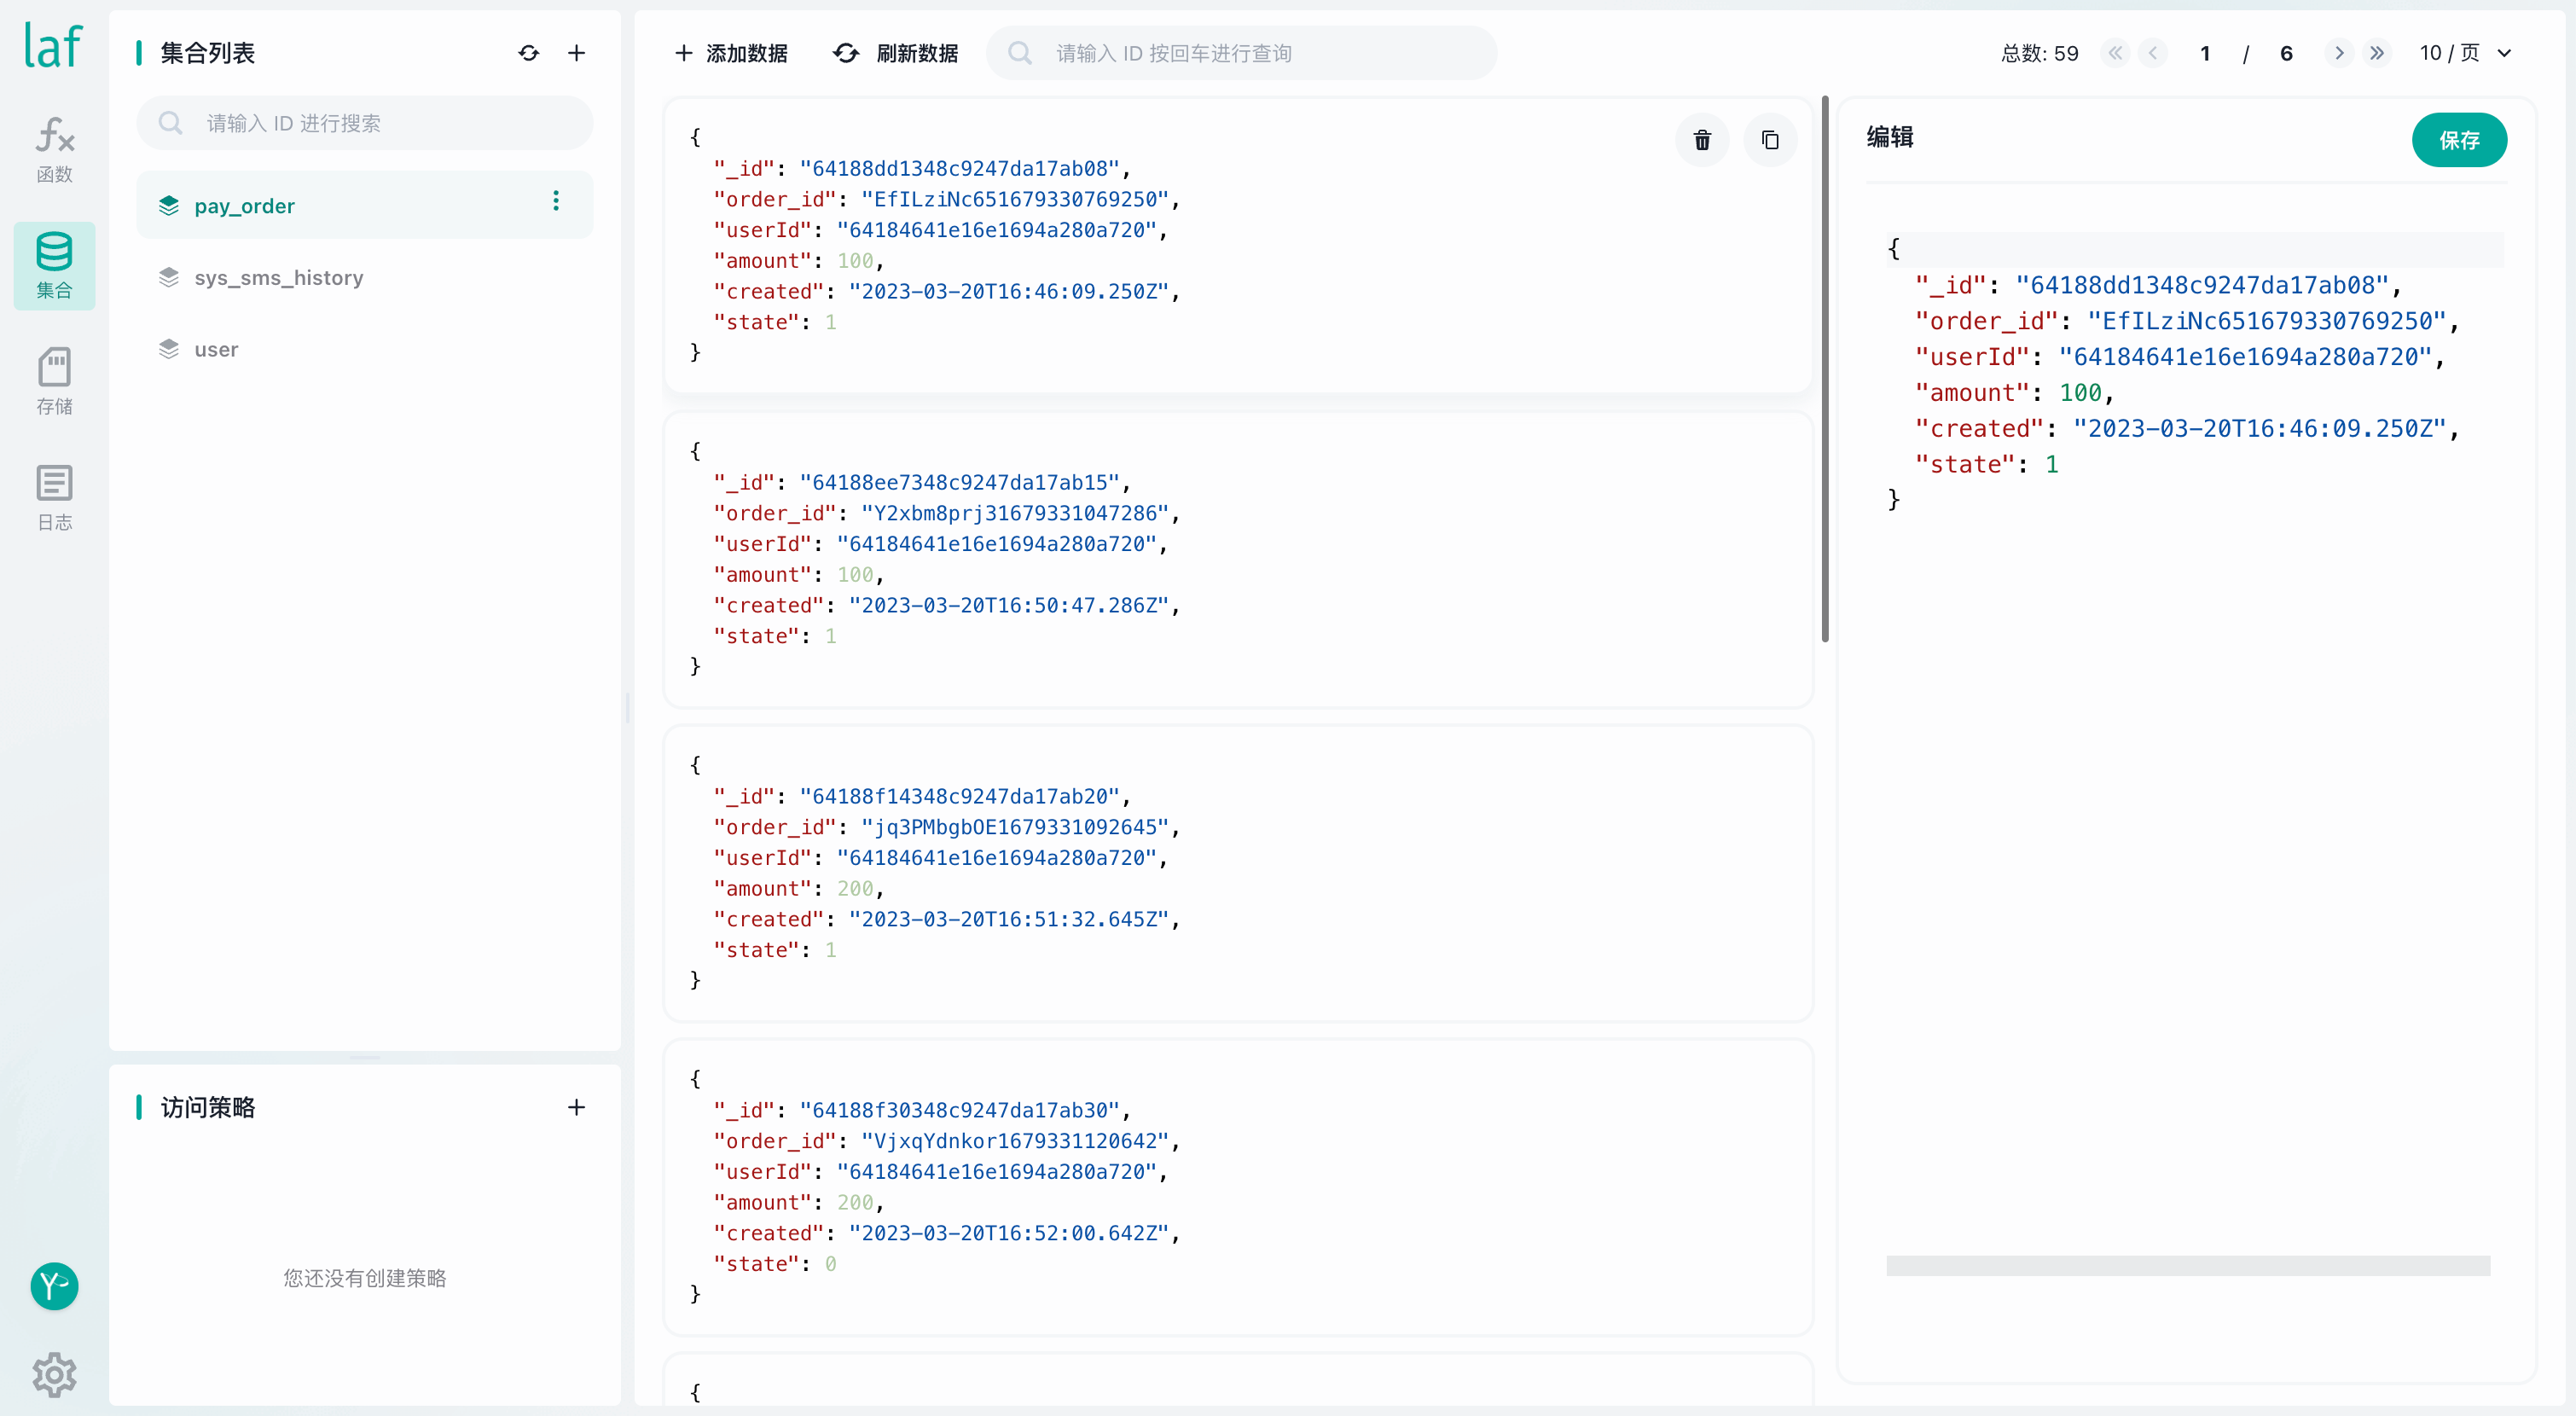Open pay_order's three-dot options menu

(x=556, y=202)
